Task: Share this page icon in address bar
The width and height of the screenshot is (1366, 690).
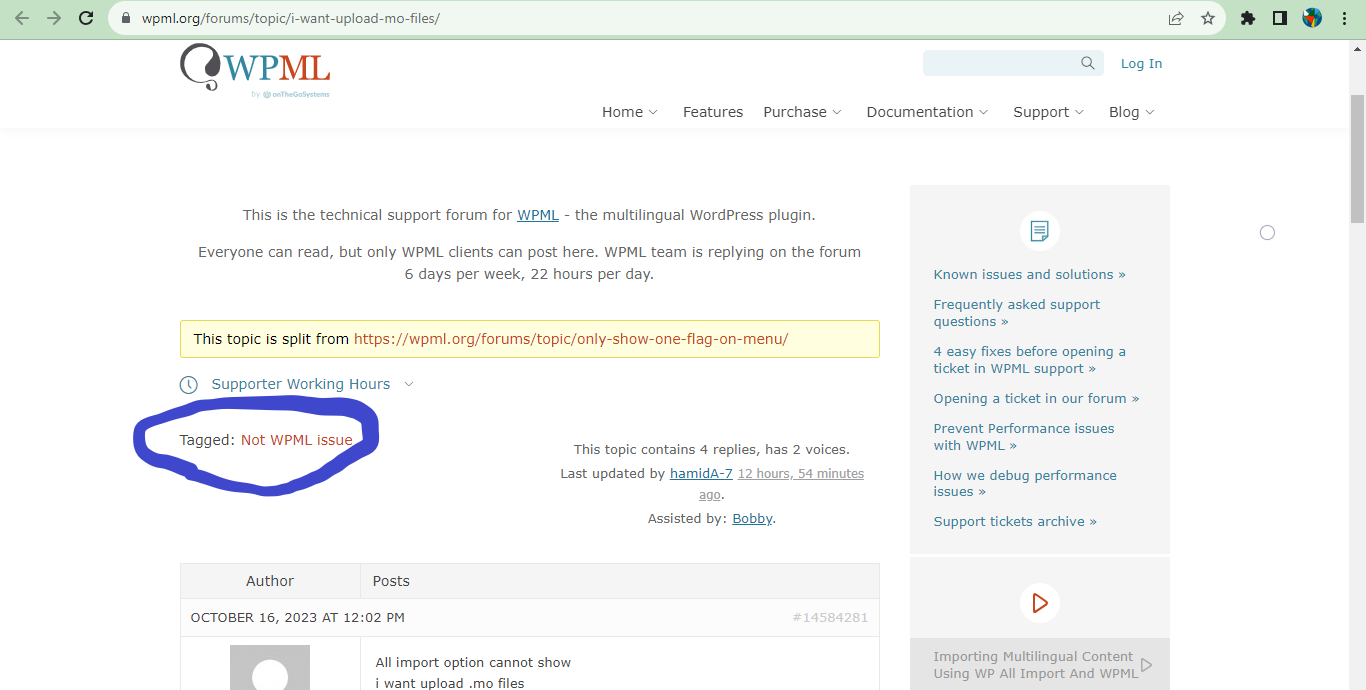Action: click(1176, 18)
